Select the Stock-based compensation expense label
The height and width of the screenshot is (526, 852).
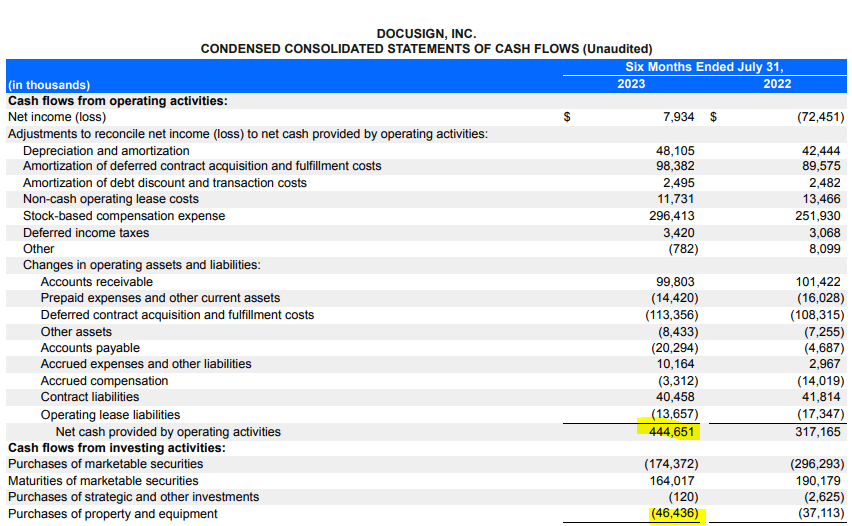pyautogui.click(x=124, y=216)
